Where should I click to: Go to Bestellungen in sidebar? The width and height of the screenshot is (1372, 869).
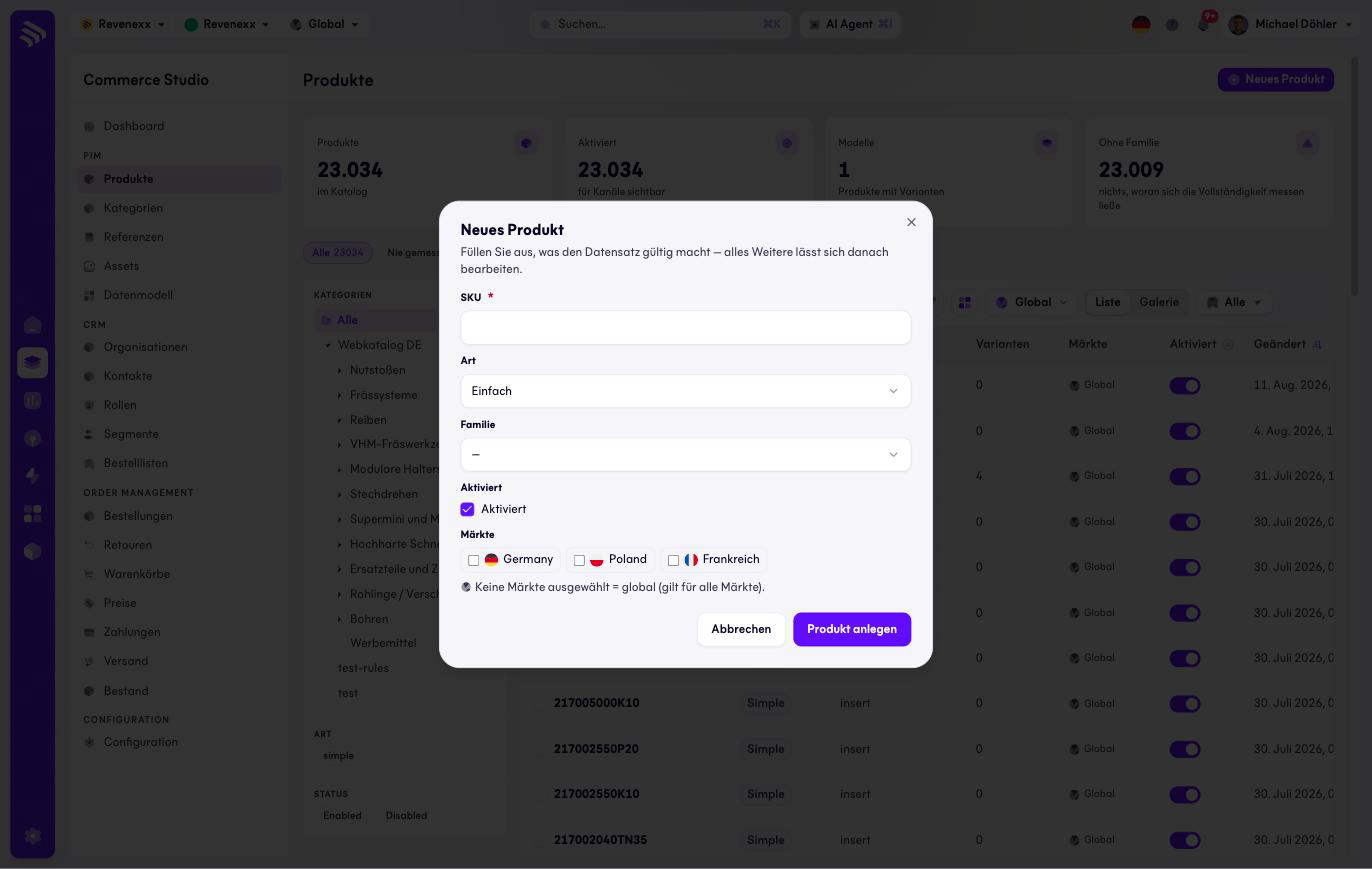click(x=138, y=516)
